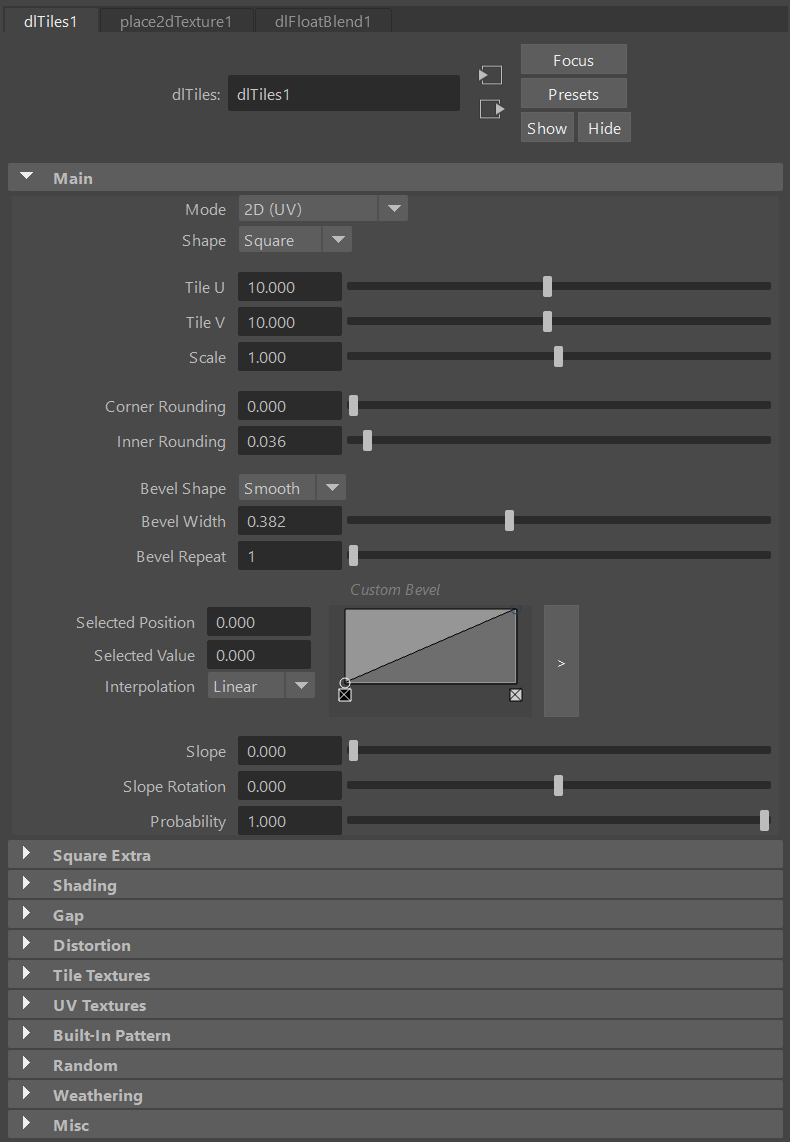Click the Hide button
This screenshot has height=1142, width=790.
(604, 128)
